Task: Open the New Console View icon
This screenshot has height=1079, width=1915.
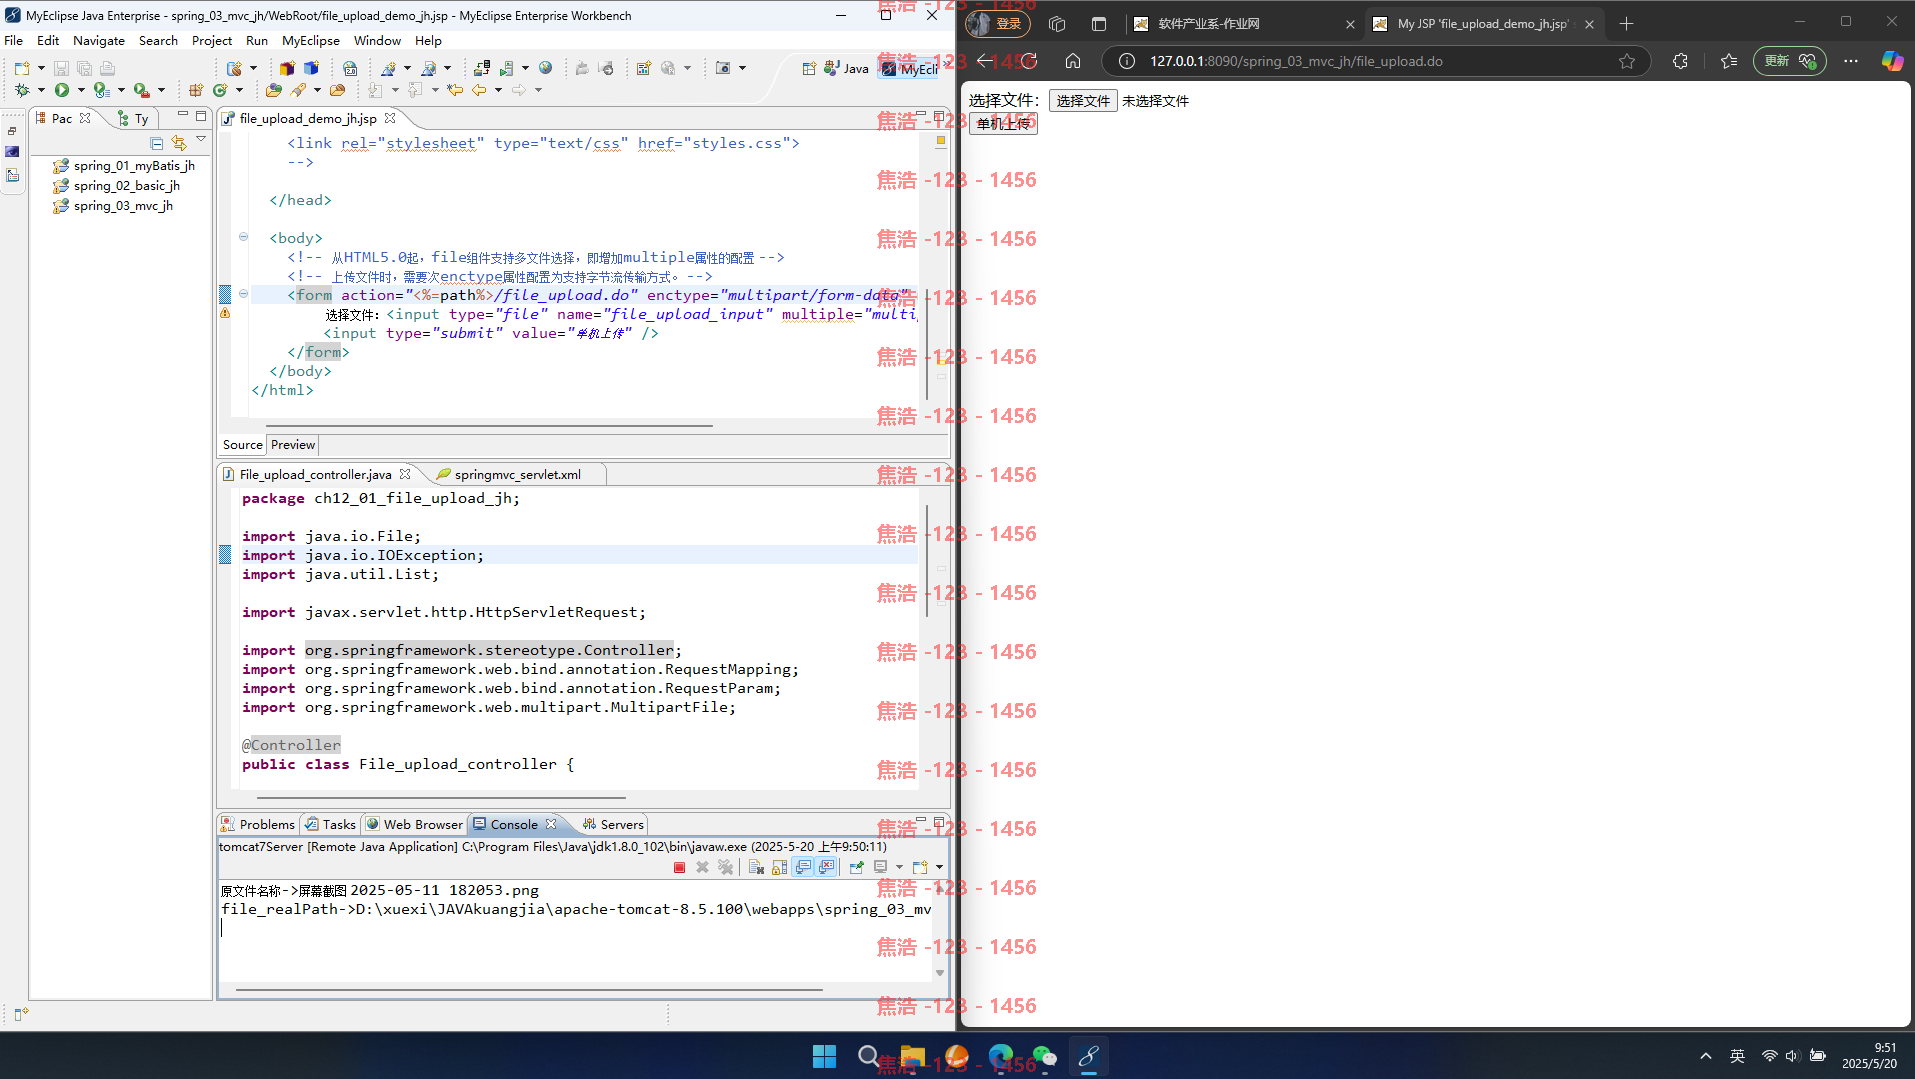Action: click(920, 867)
